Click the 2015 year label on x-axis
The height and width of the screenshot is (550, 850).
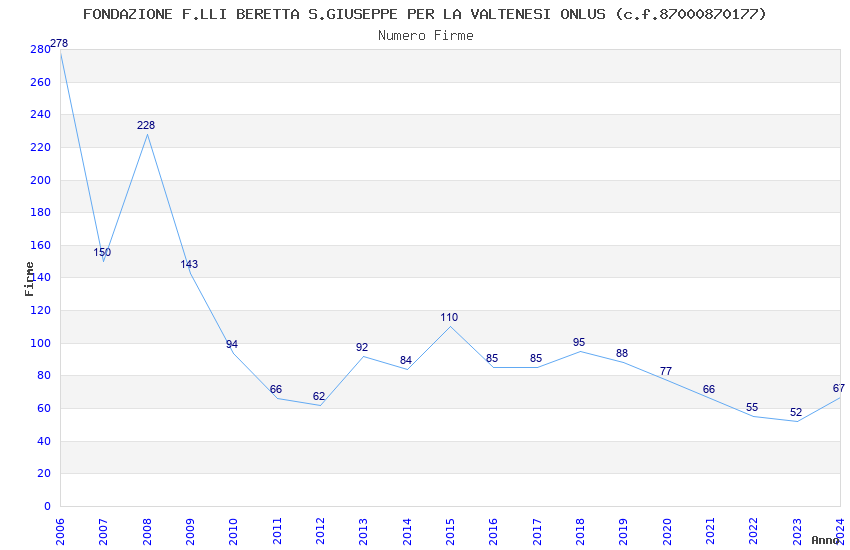pos(450,531)
